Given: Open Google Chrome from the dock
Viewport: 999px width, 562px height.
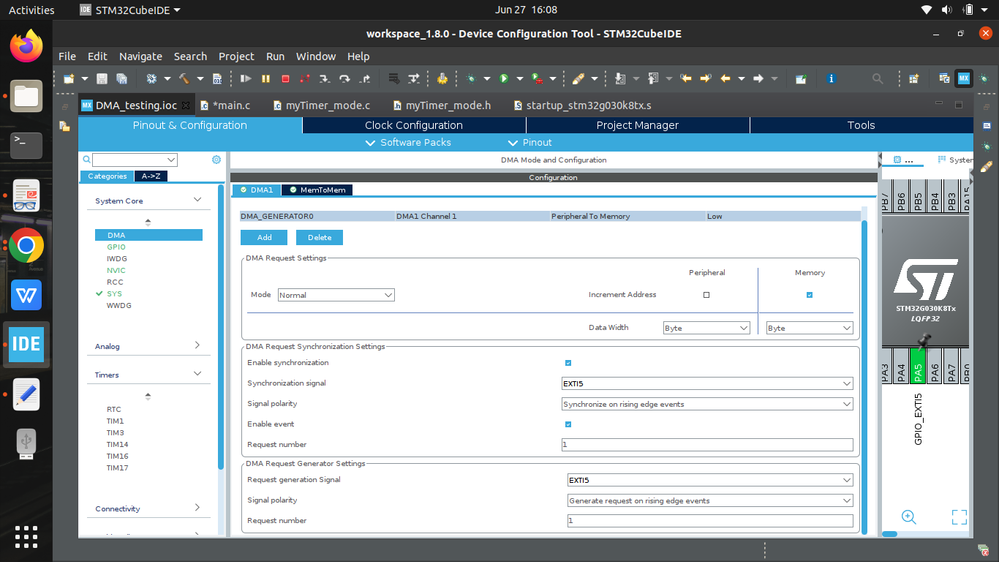Looking at the screenshot, I should pyautogui.click(x=26, y=245).
